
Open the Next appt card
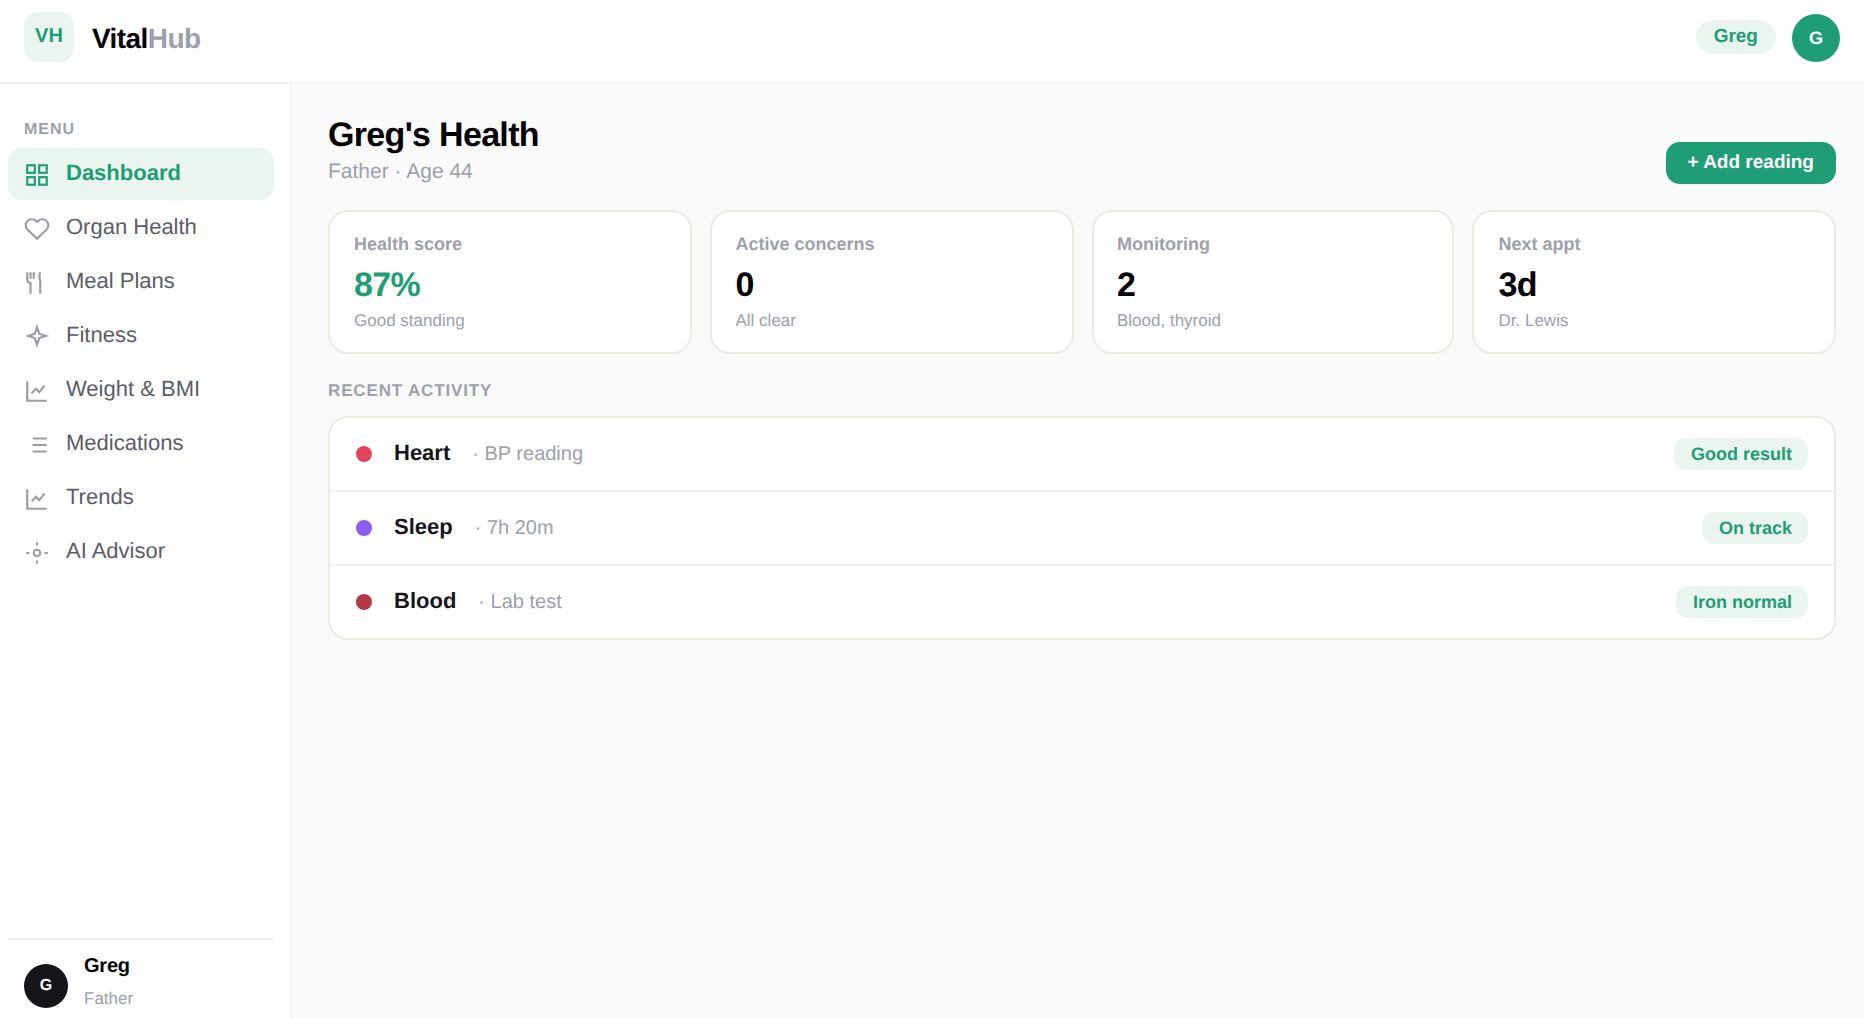(1654, 282)
